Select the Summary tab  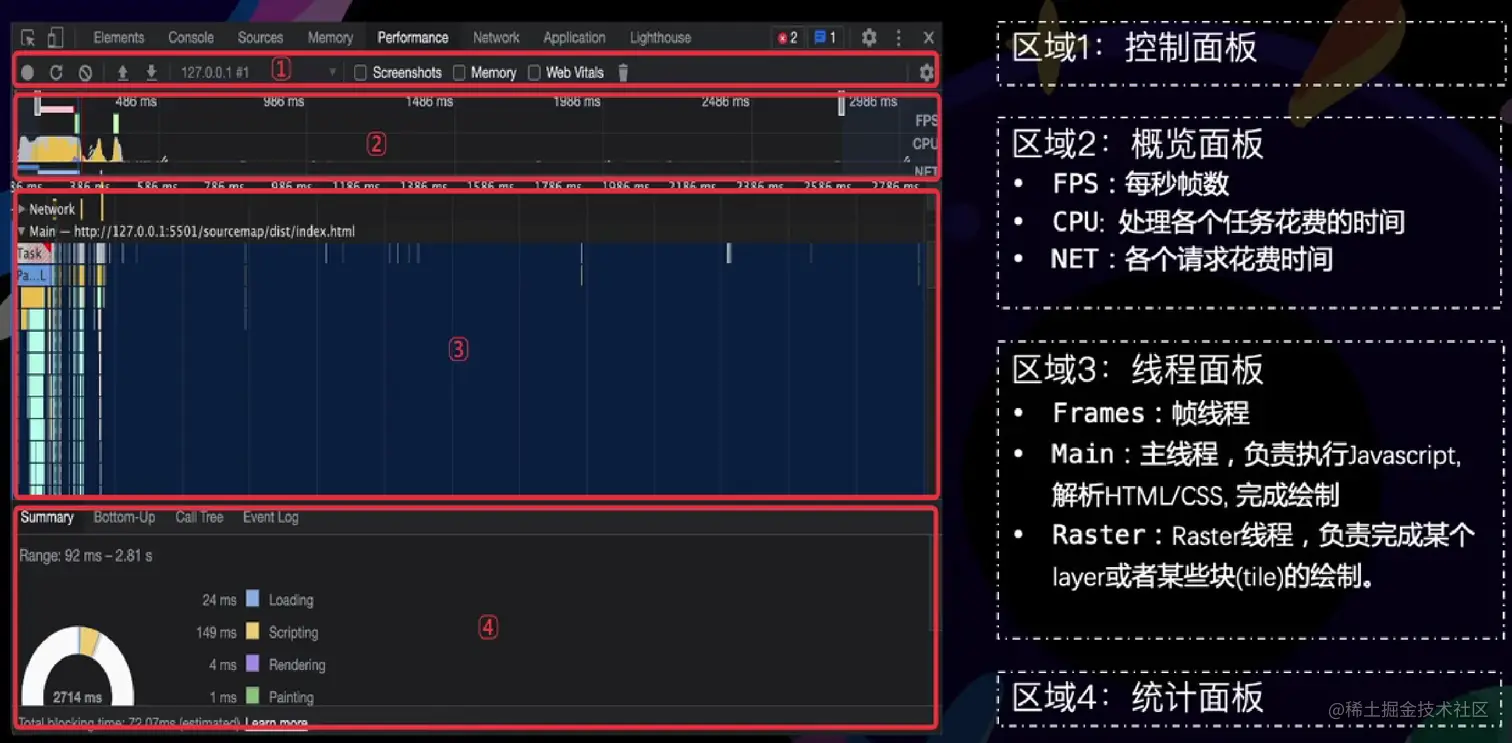pyautogui.click(x=47, y=517)
